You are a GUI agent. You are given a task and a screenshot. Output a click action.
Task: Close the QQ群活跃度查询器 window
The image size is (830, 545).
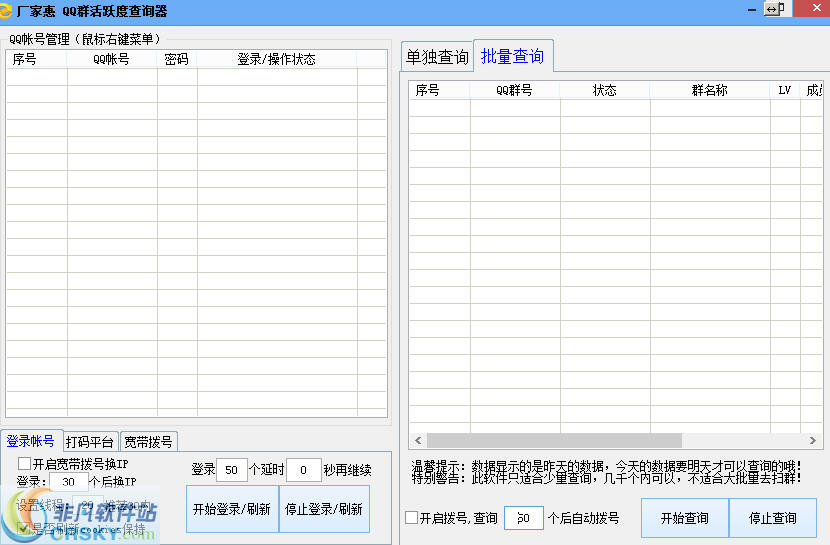816,8
